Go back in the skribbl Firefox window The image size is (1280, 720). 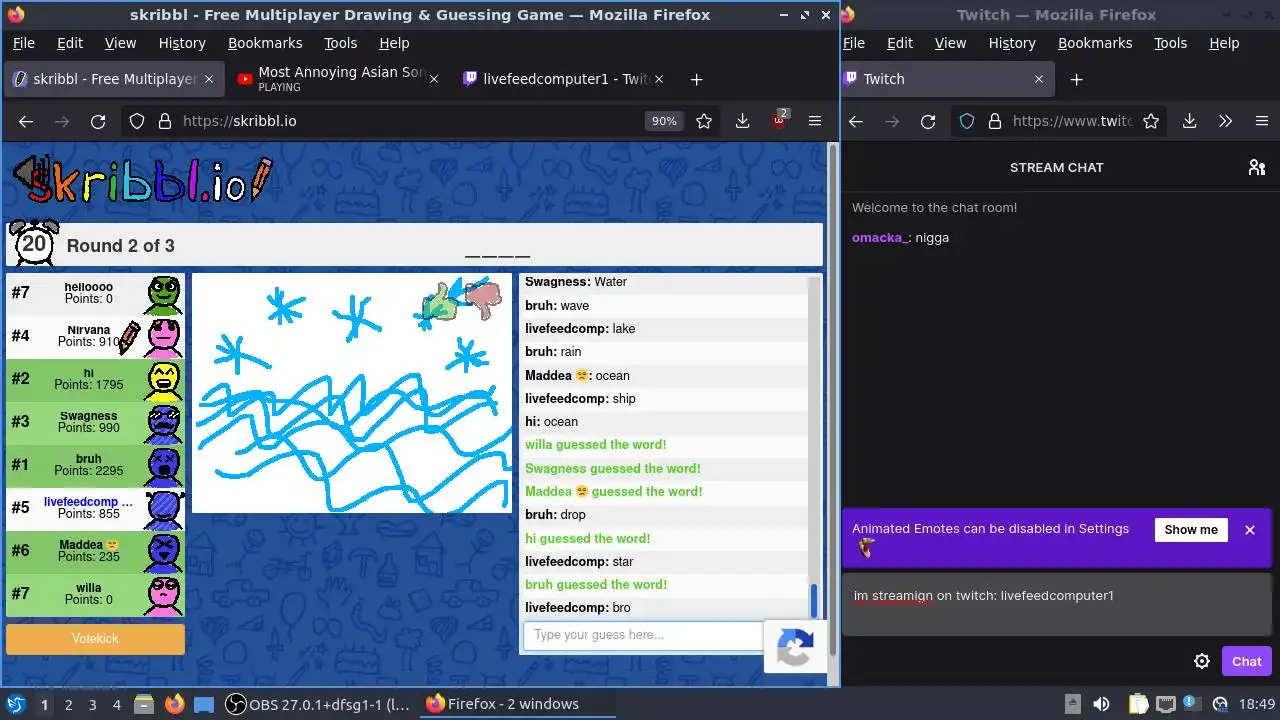[26, 121]
